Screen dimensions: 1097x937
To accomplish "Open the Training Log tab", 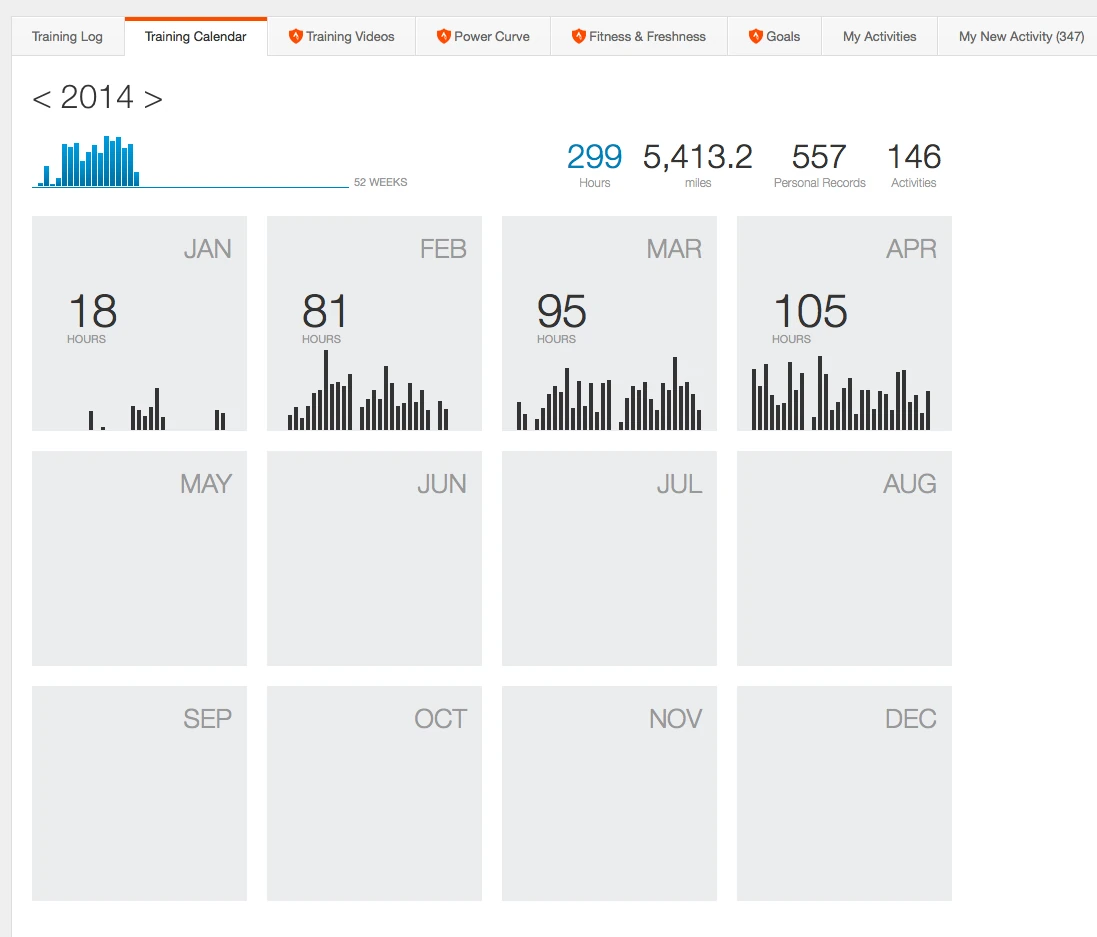I will tap(67, 37).
